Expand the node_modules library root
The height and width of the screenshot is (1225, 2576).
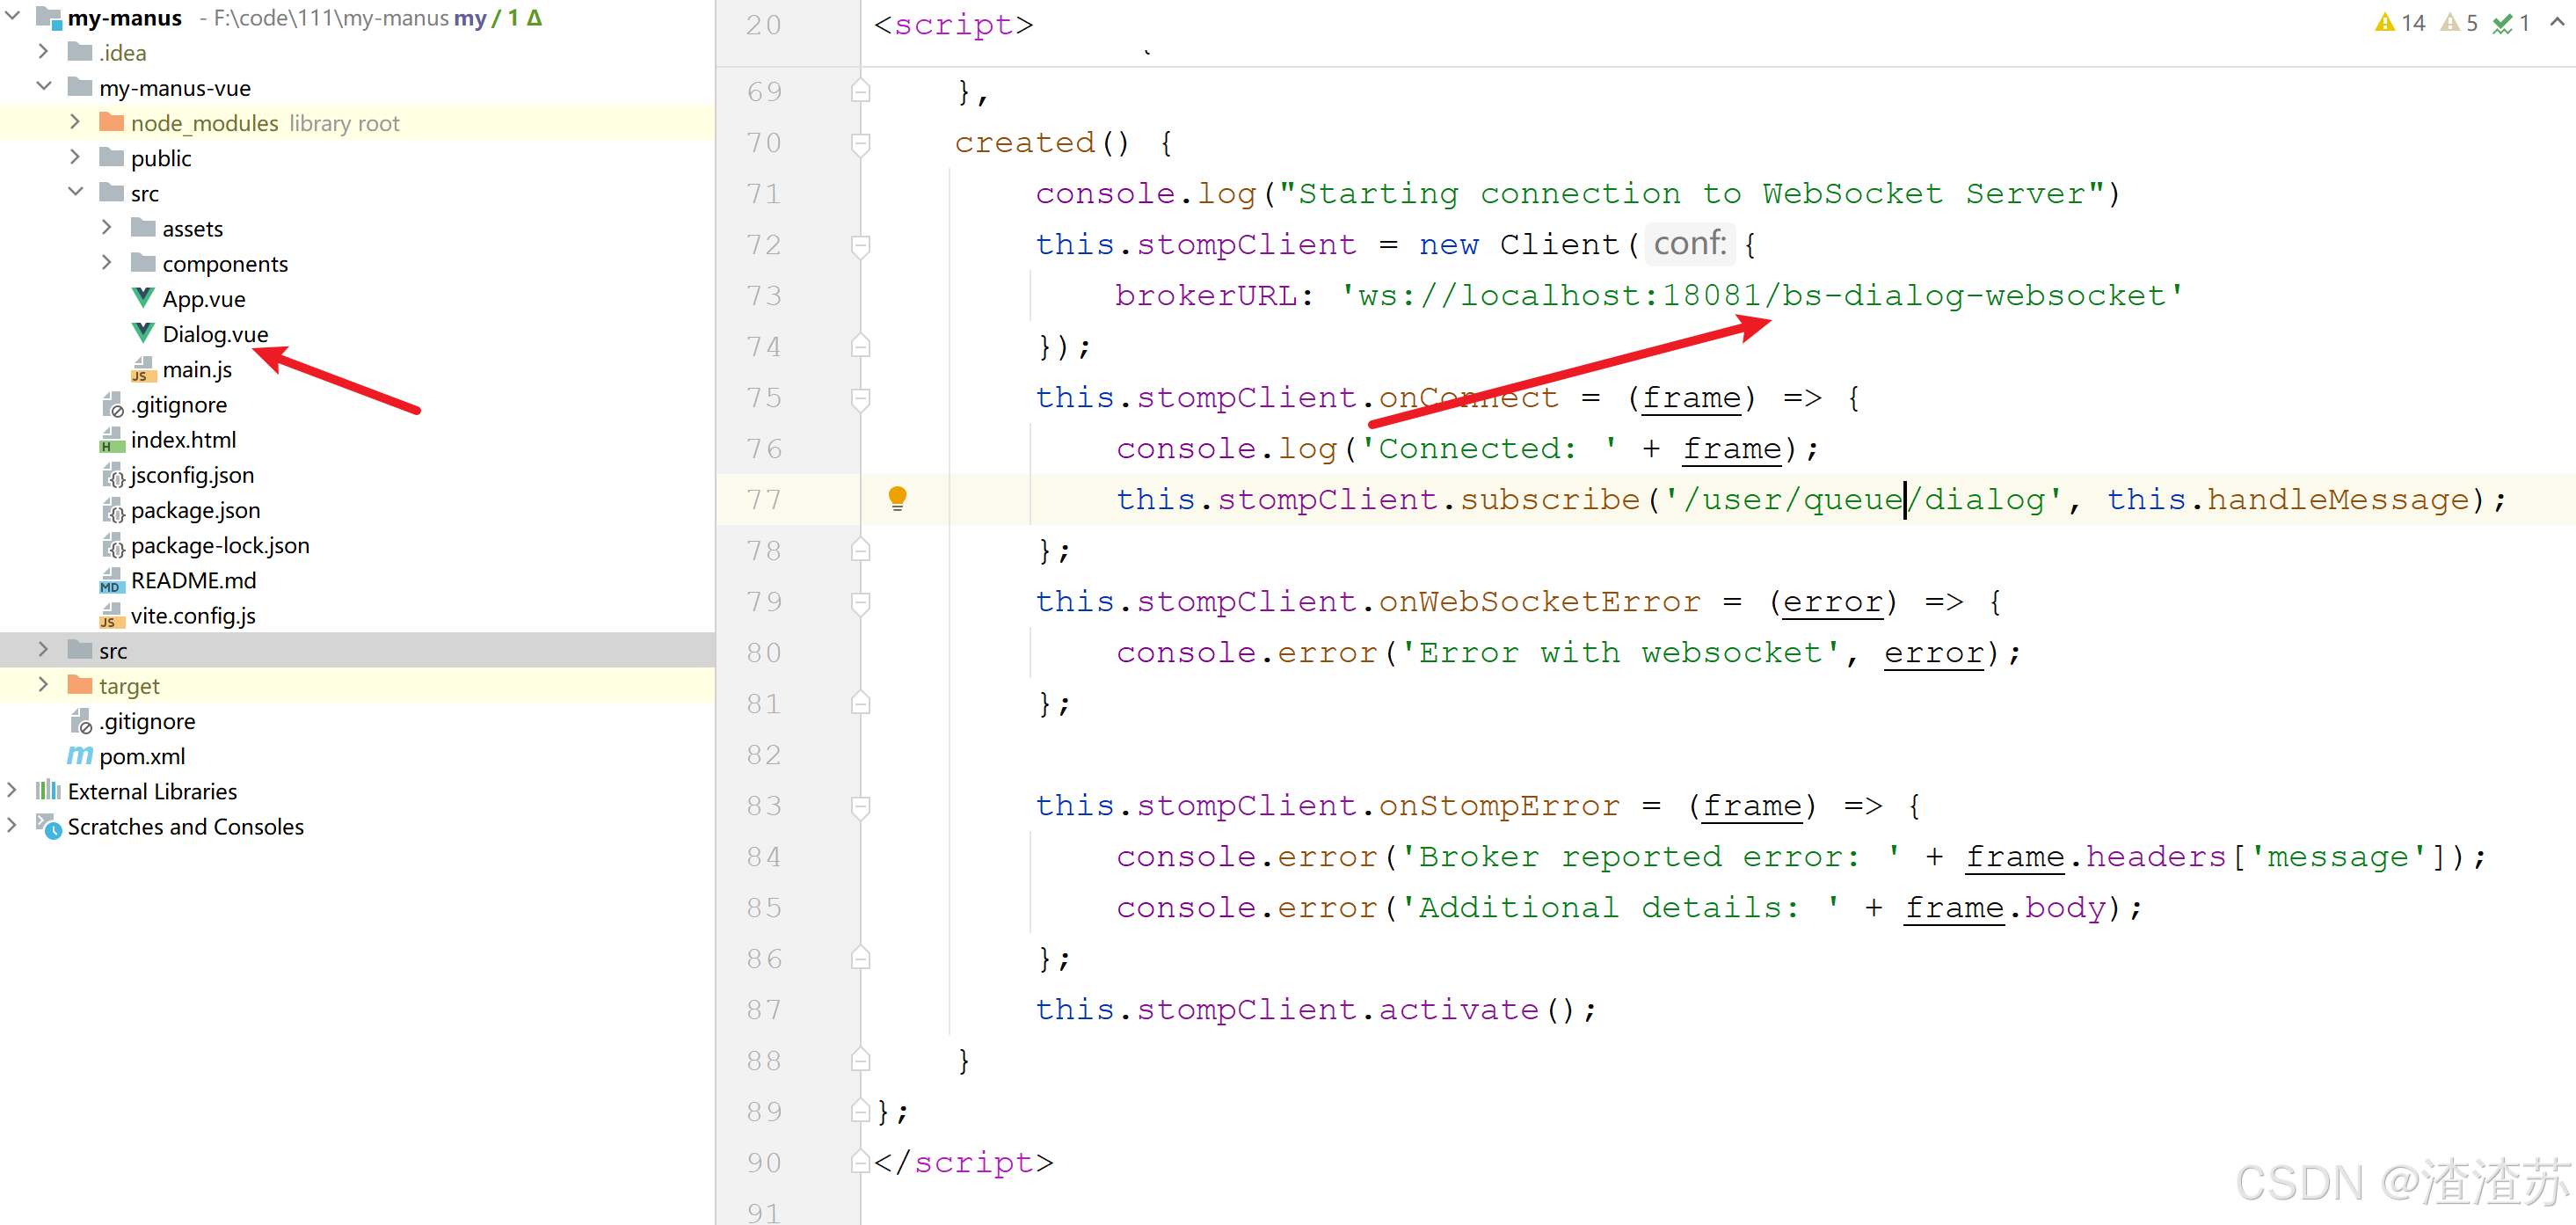click(x=76, y=122)
